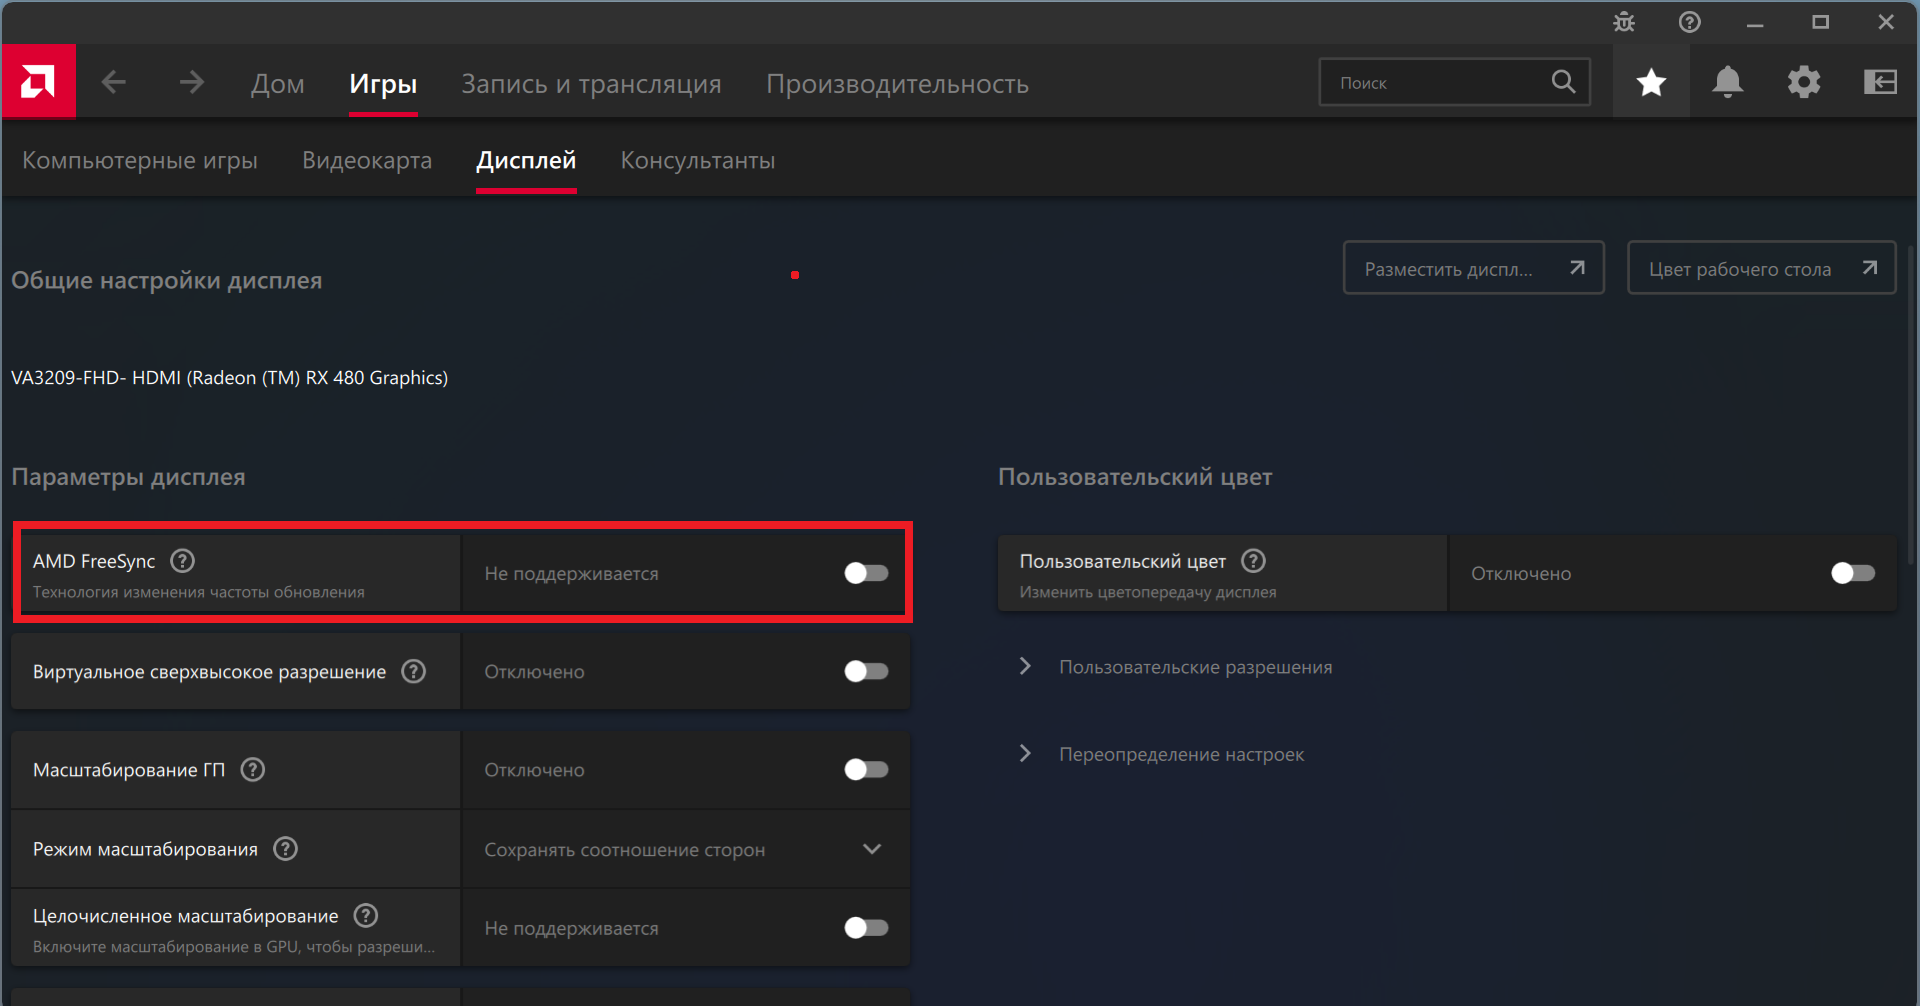1920x1006 pixels.
Task: Show AMD FreeSync help tooltip icon
Action: point(182,561)
